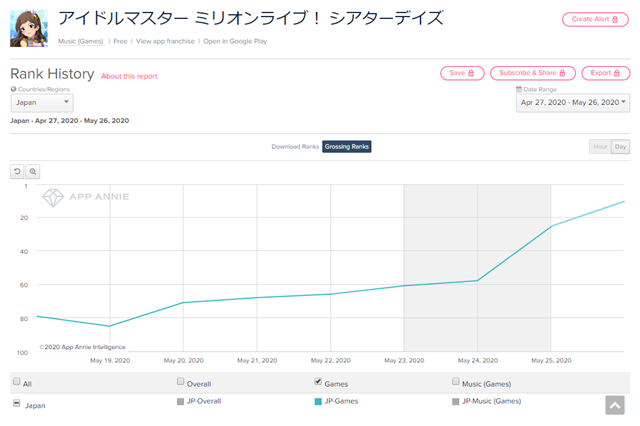Click the globe icon beside Countries/Regions
Viewport: 640px width, 426px height.
pos(13,89)
